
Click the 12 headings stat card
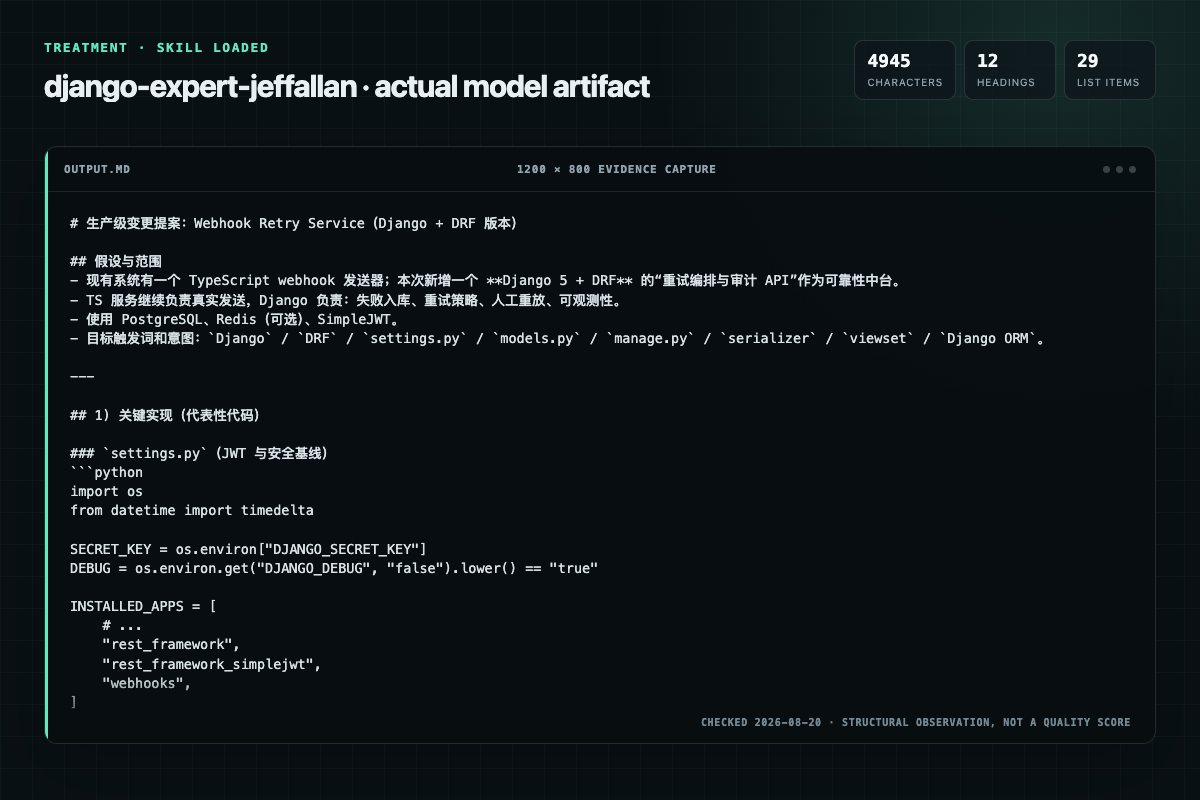tap(1009, 70)
